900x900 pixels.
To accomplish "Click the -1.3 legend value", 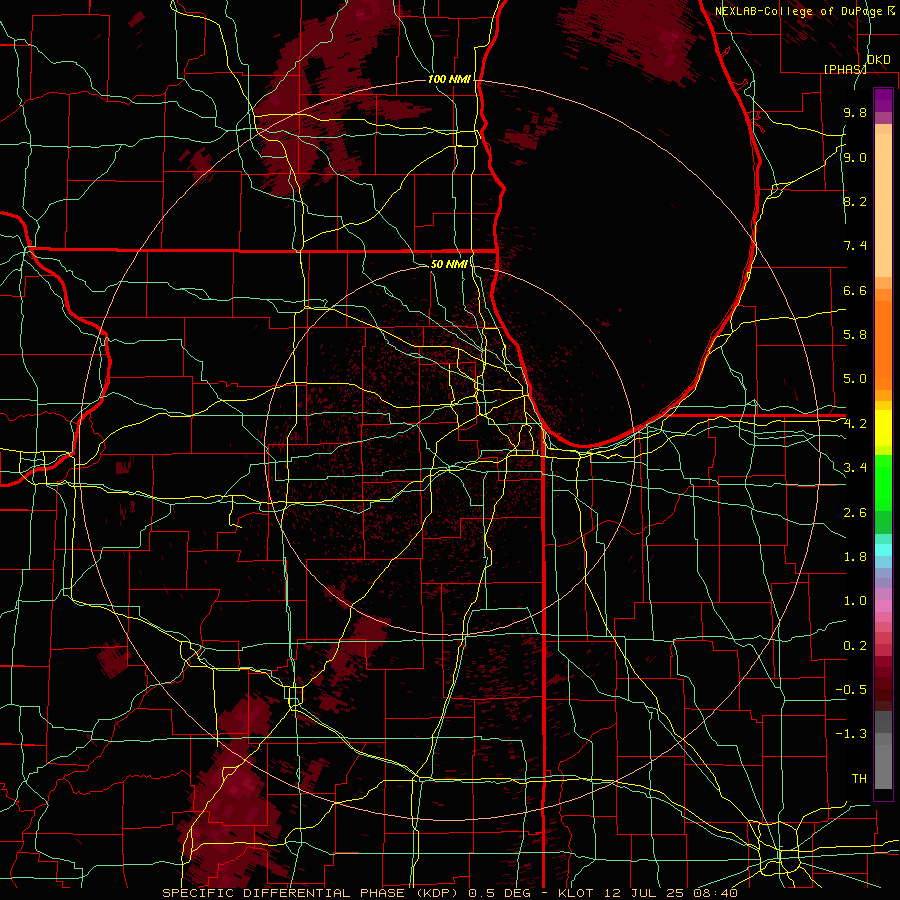I will point(851,734).
